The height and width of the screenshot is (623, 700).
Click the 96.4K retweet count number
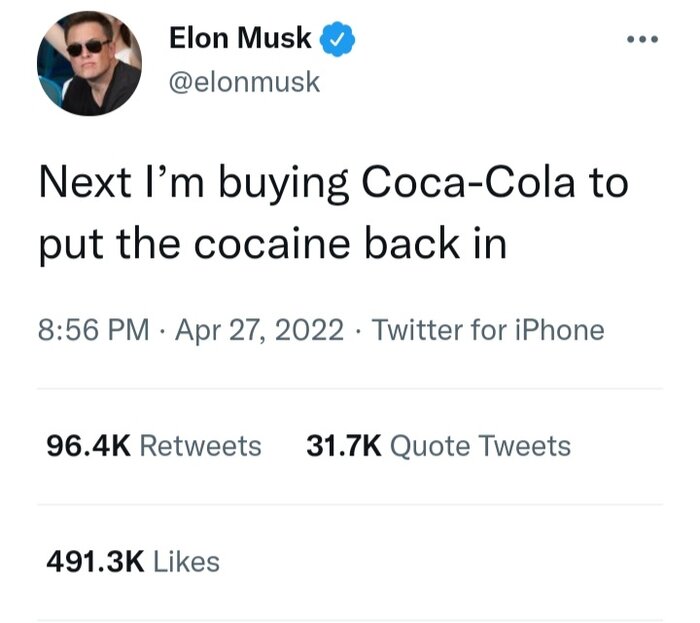[88, 445]
